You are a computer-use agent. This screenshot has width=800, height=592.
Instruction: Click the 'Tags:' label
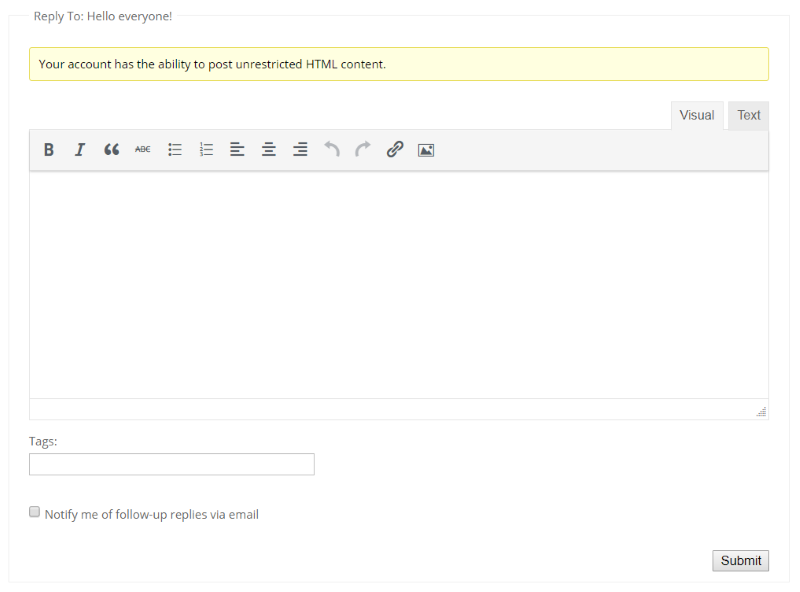point(43,441)
